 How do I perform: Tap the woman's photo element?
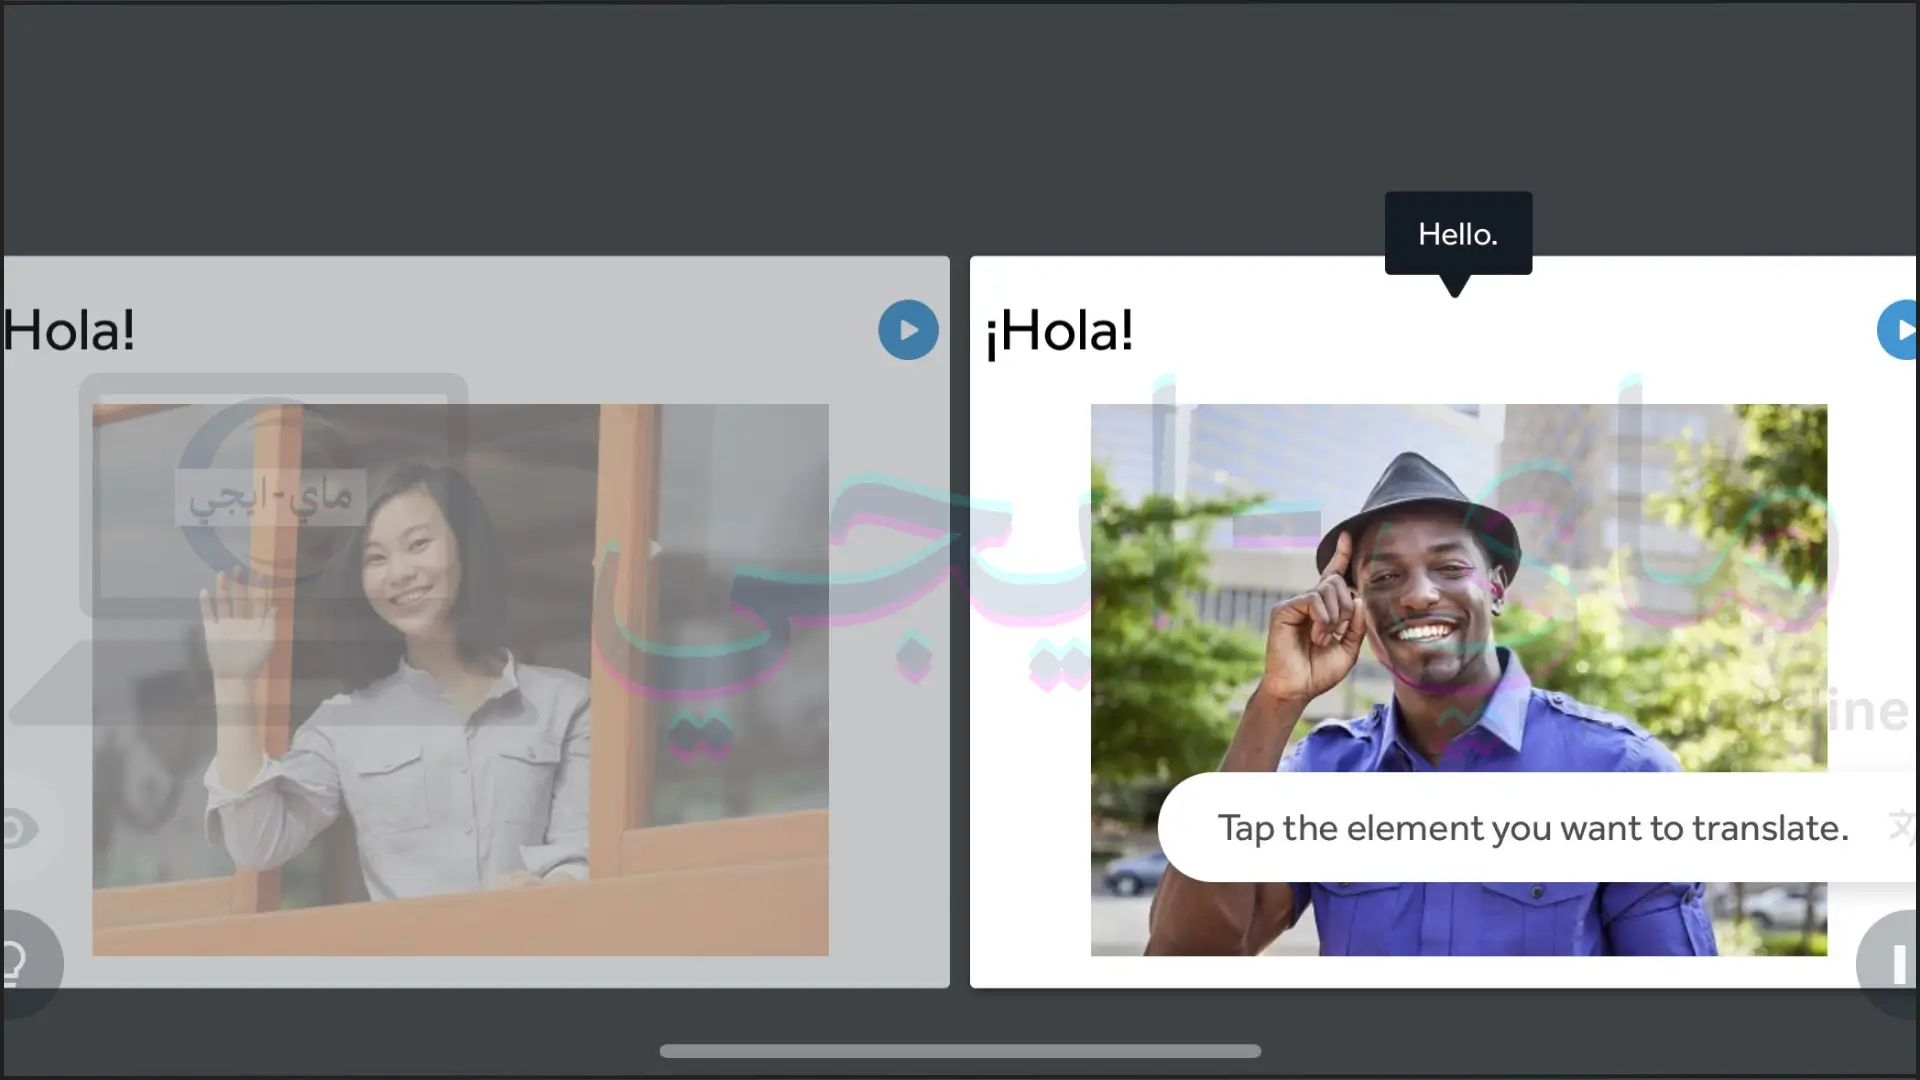[460, 678]
